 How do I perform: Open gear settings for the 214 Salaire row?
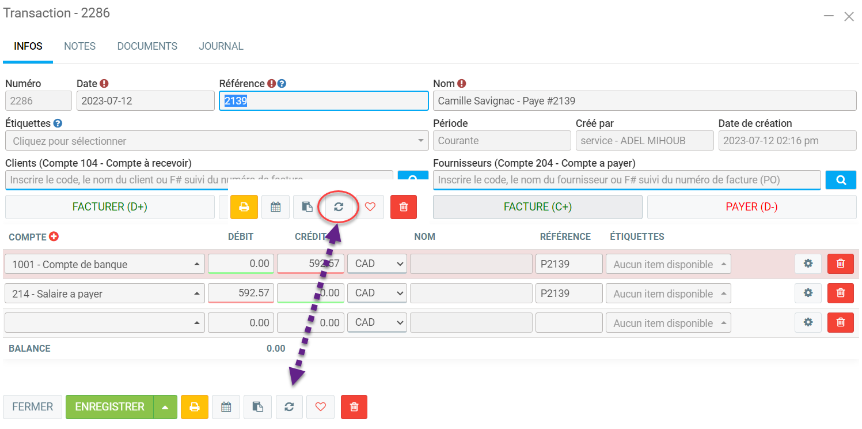808,294
